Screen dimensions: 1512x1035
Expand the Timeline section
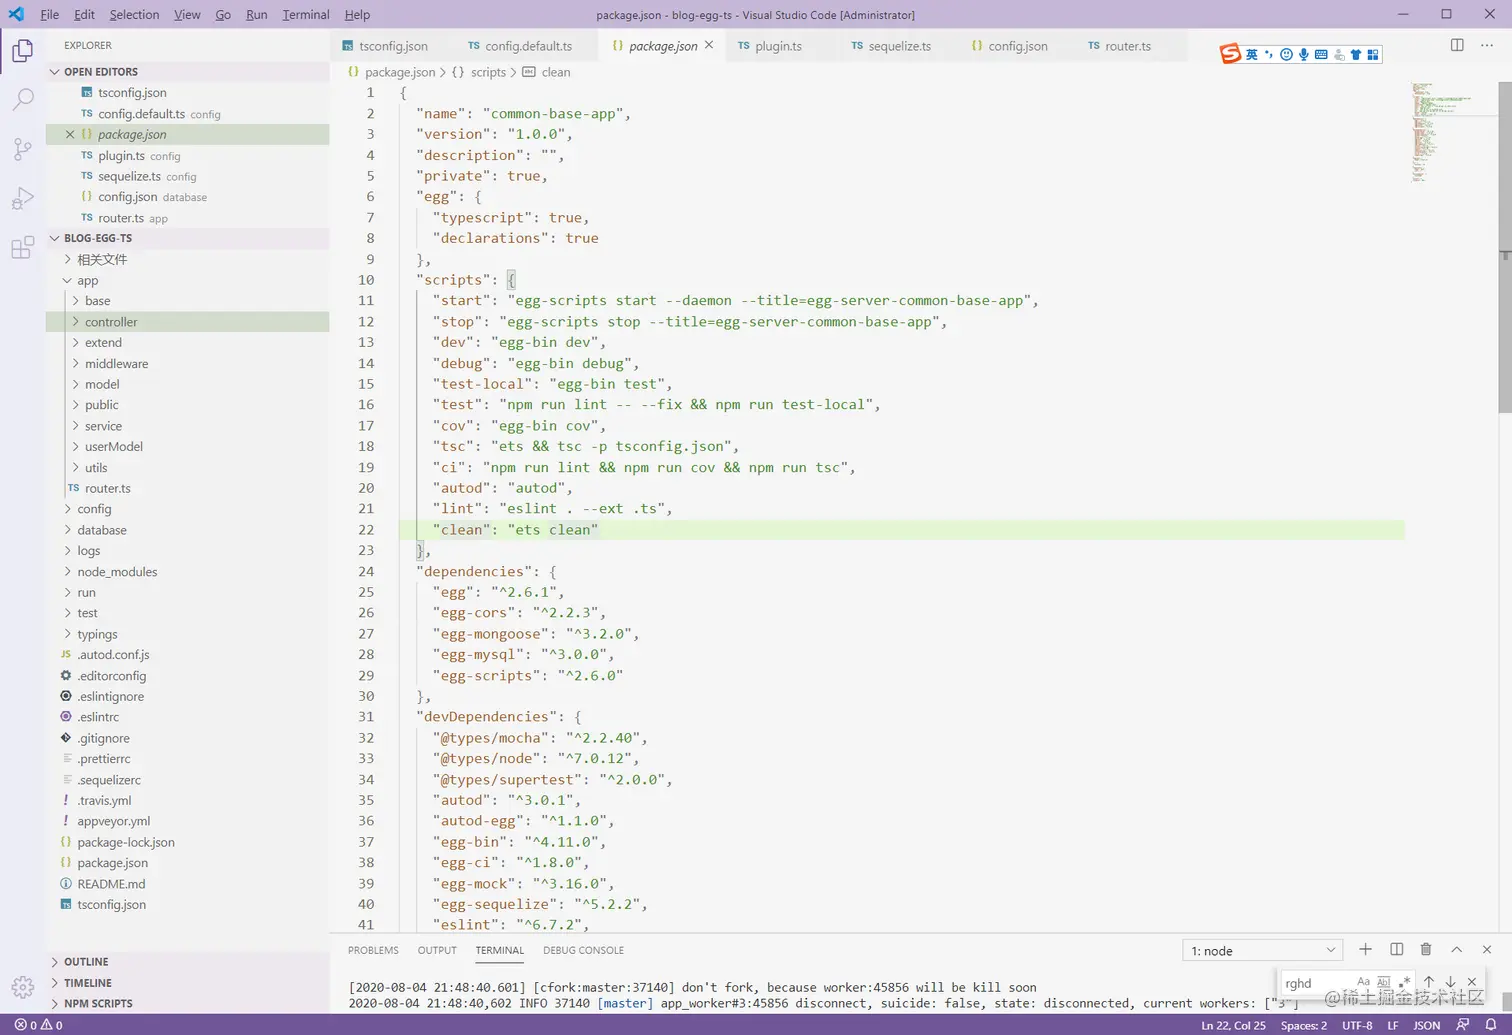click(188, 983)
